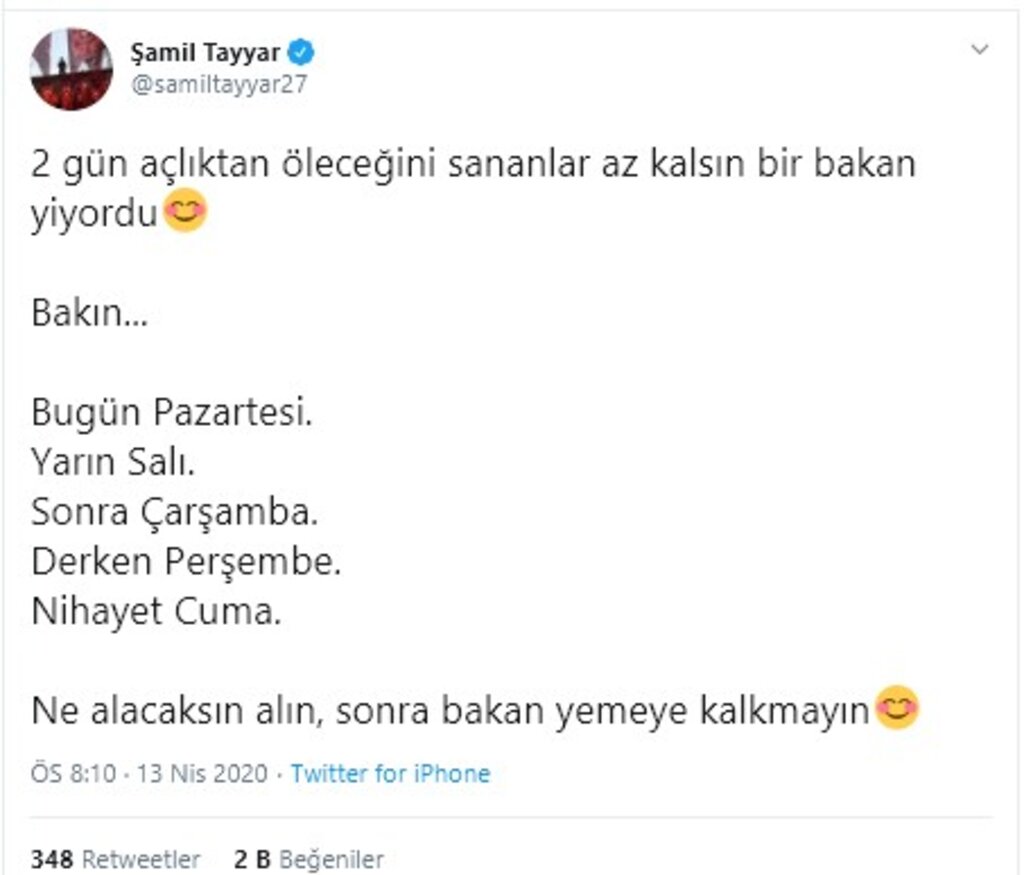
Task: View the 2 B Beğeniler list
Action: (308, 858)
